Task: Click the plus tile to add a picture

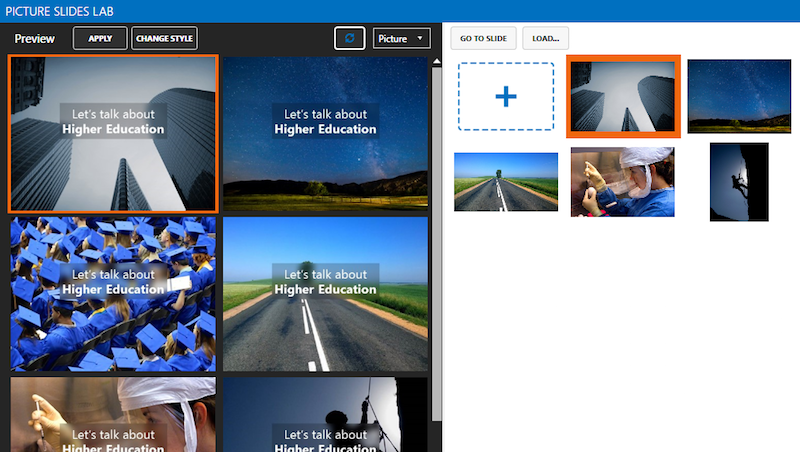Action: point(506,96)
